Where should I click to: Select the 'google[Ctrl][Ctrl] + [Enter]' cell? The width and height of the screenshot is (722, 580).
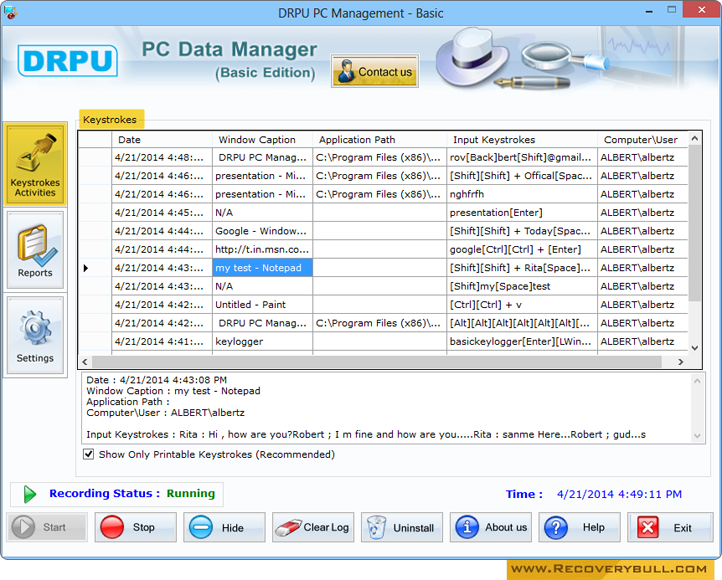[x=522, y=249]
